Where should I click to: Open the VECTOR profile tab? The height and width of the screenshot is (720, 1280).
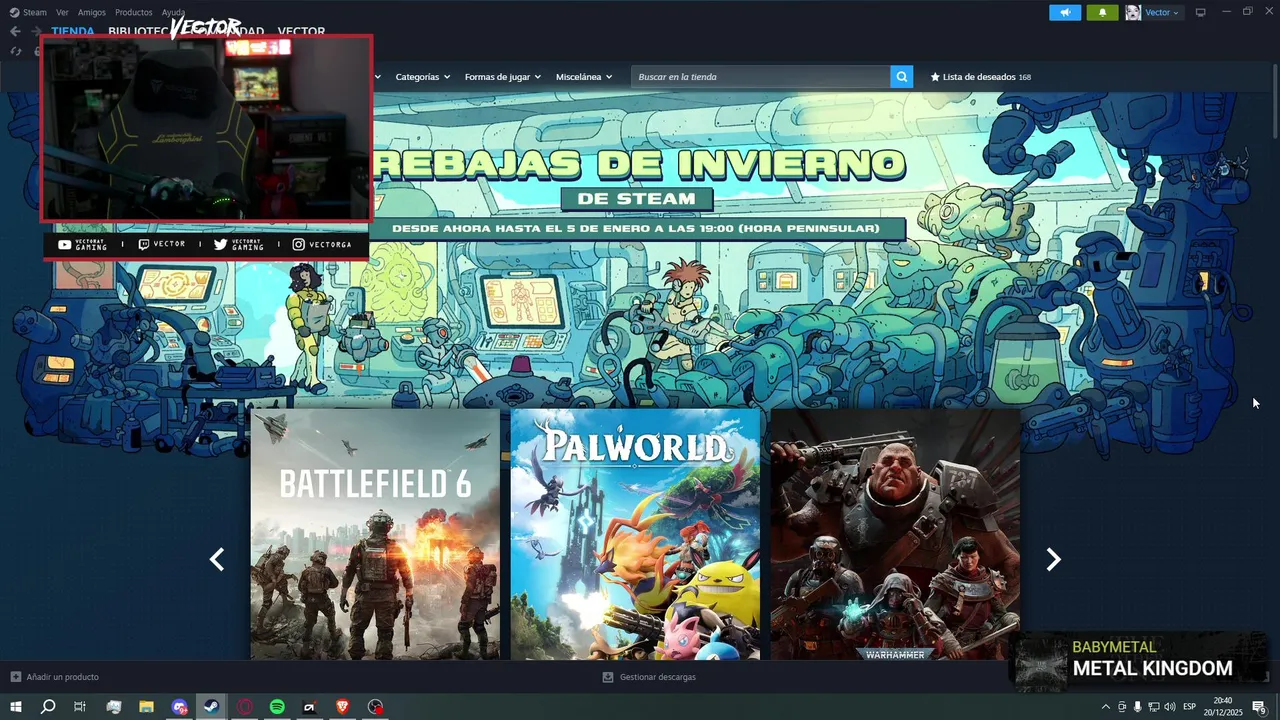[x=301, y=31]
